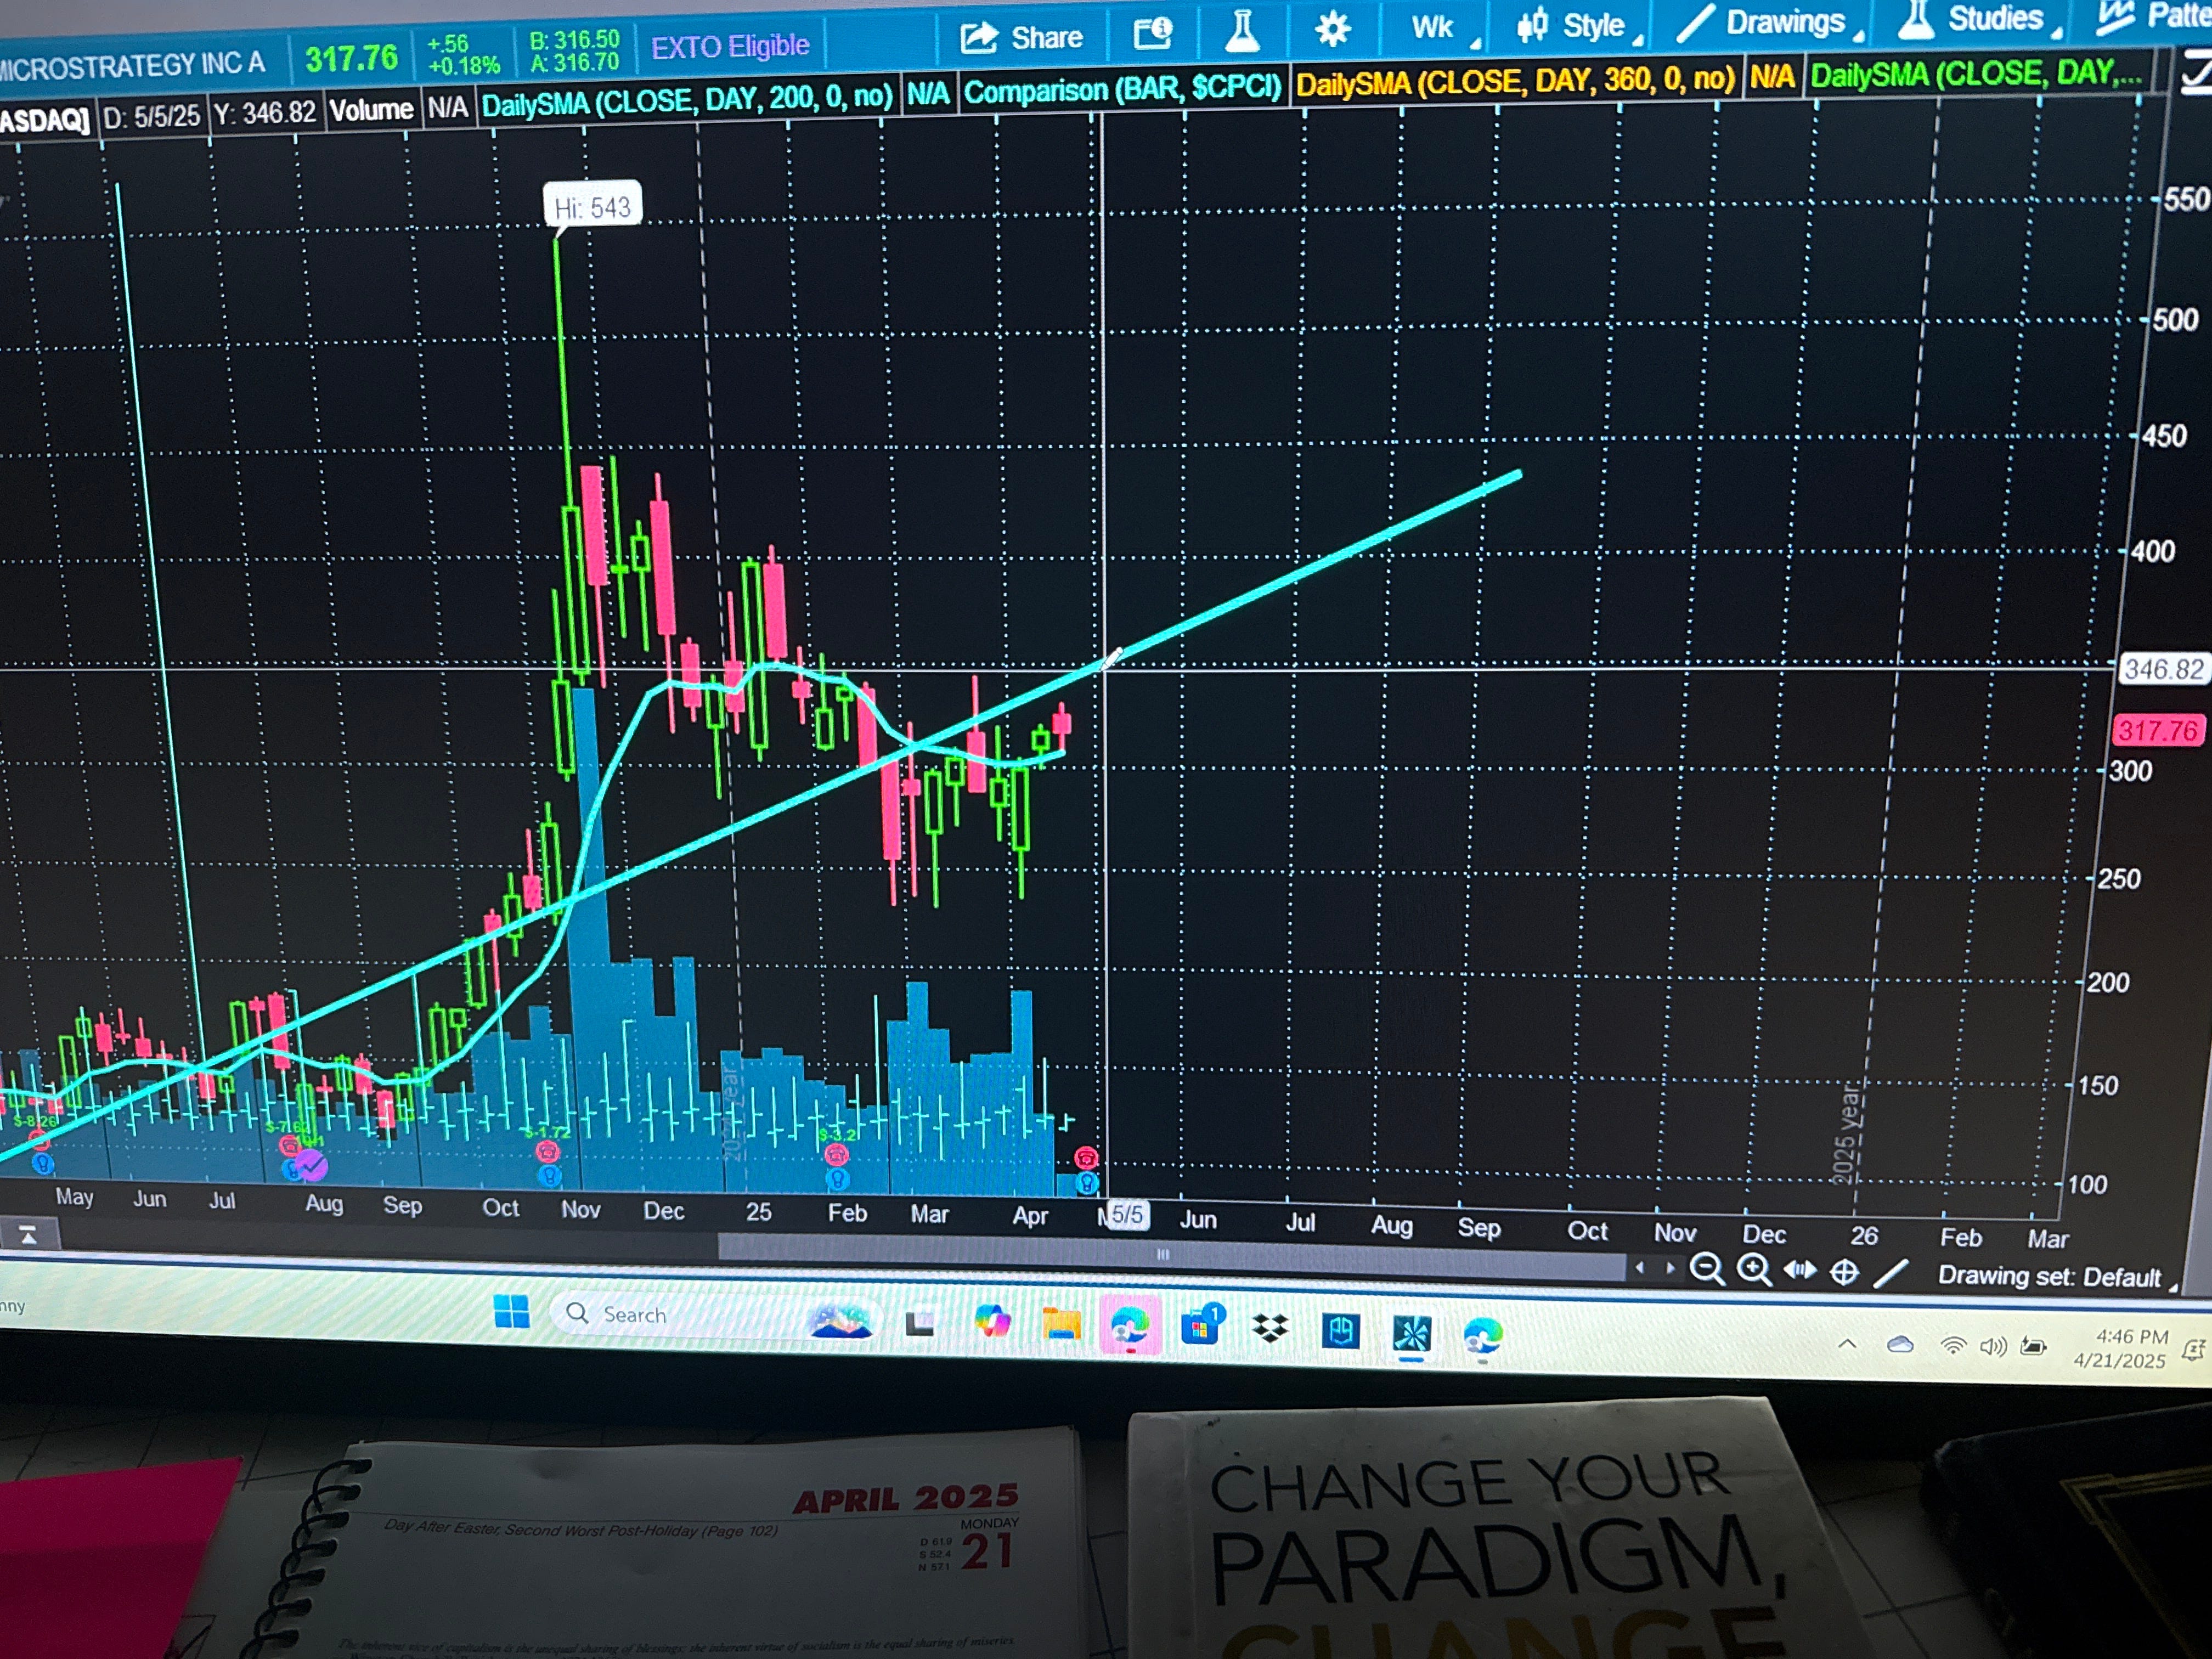
Task: Click the EXTO Eligible label
Action: click(730, 46)
